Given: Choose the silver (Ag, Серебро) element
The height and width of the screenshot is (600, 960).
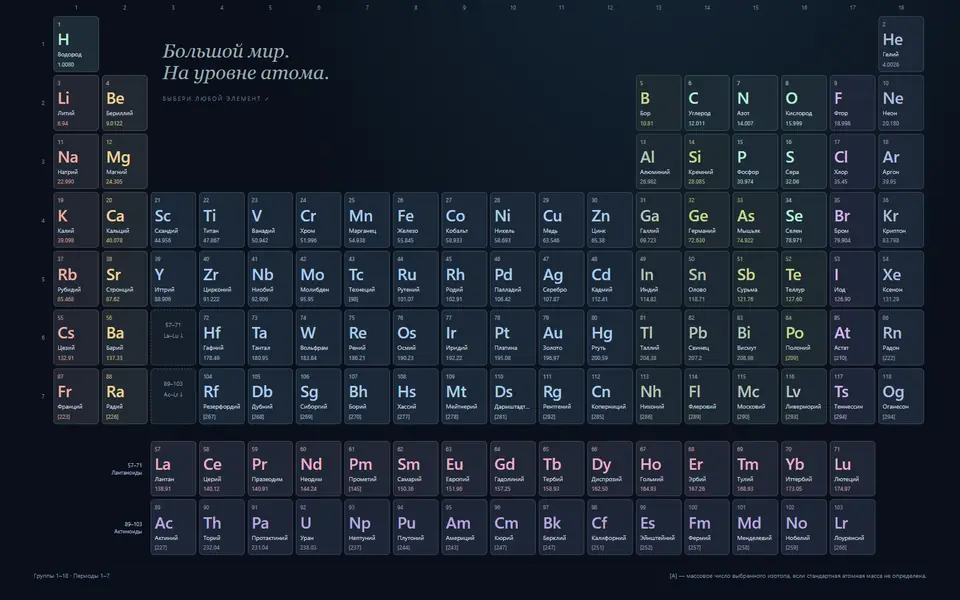Looking at the screenshot, I should tap(561, 279).
